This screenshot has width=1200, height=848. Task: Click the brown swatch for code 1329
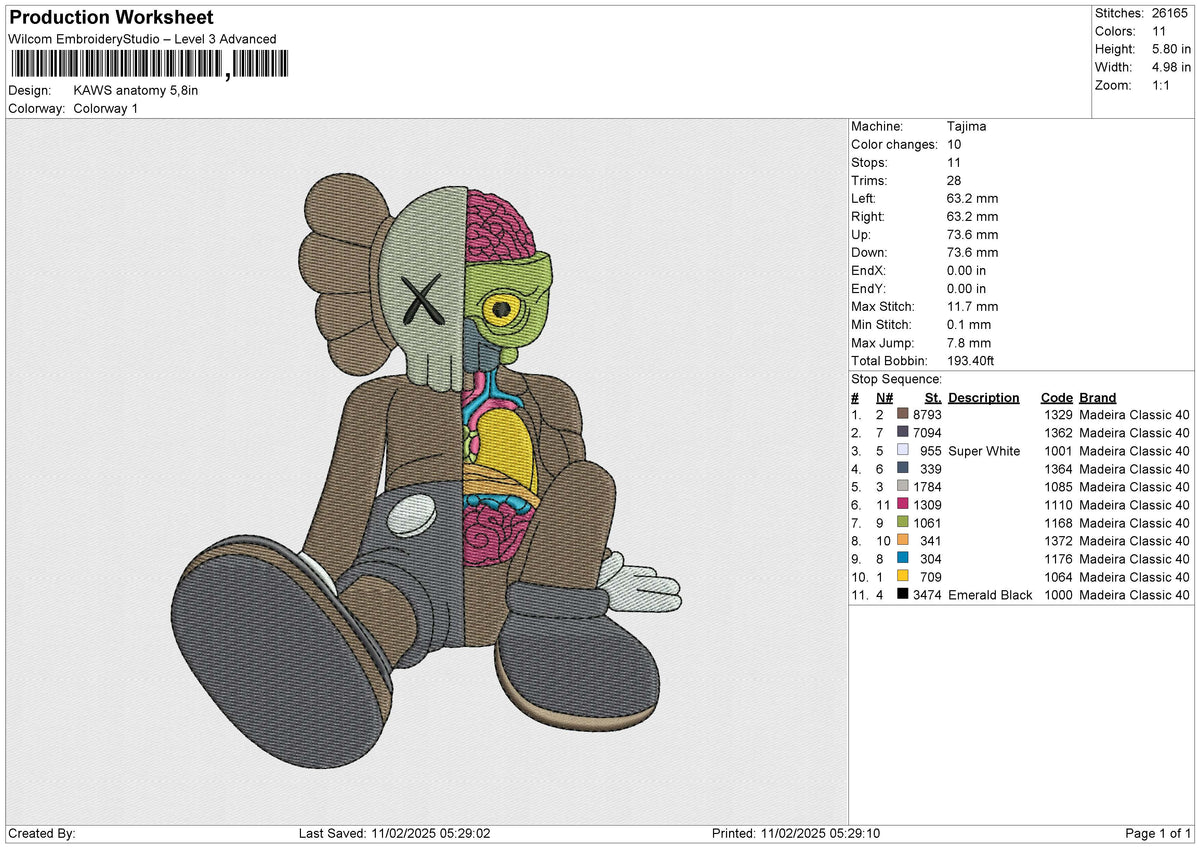903,414
